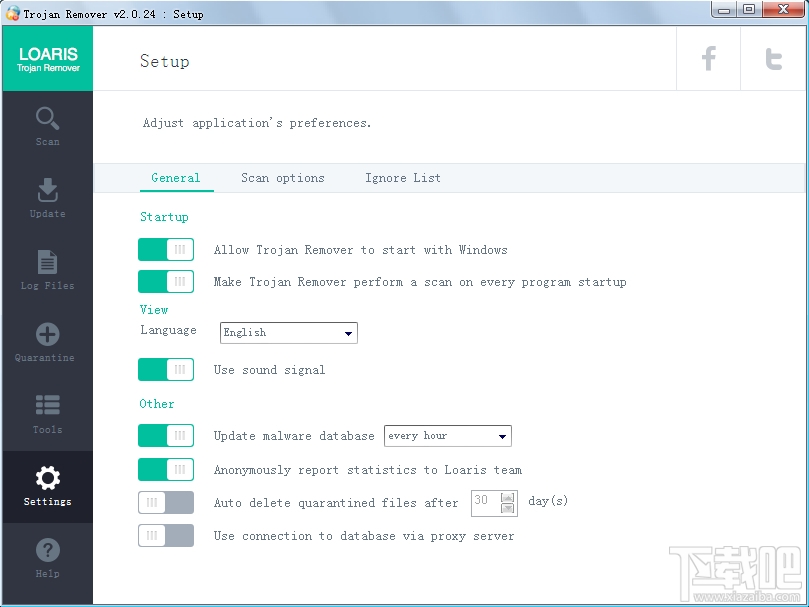Select the General tab

coord(176,177)
